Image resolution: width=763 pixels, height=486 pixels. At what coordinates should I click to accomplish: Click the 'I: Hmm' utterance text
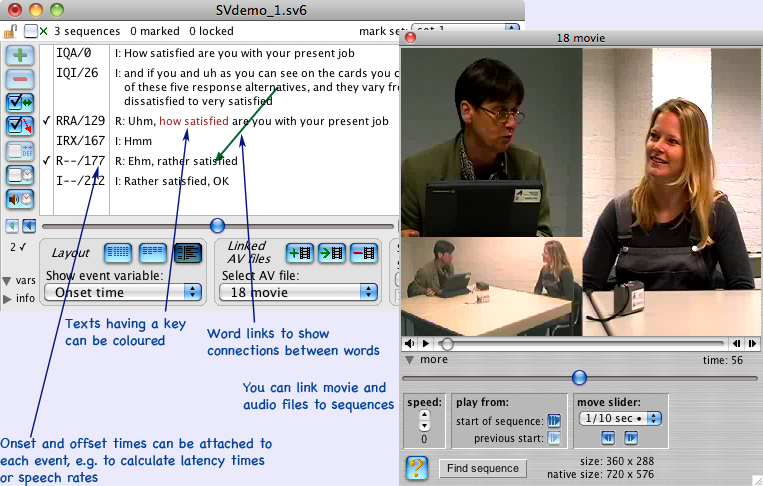(x=133, y=141)
